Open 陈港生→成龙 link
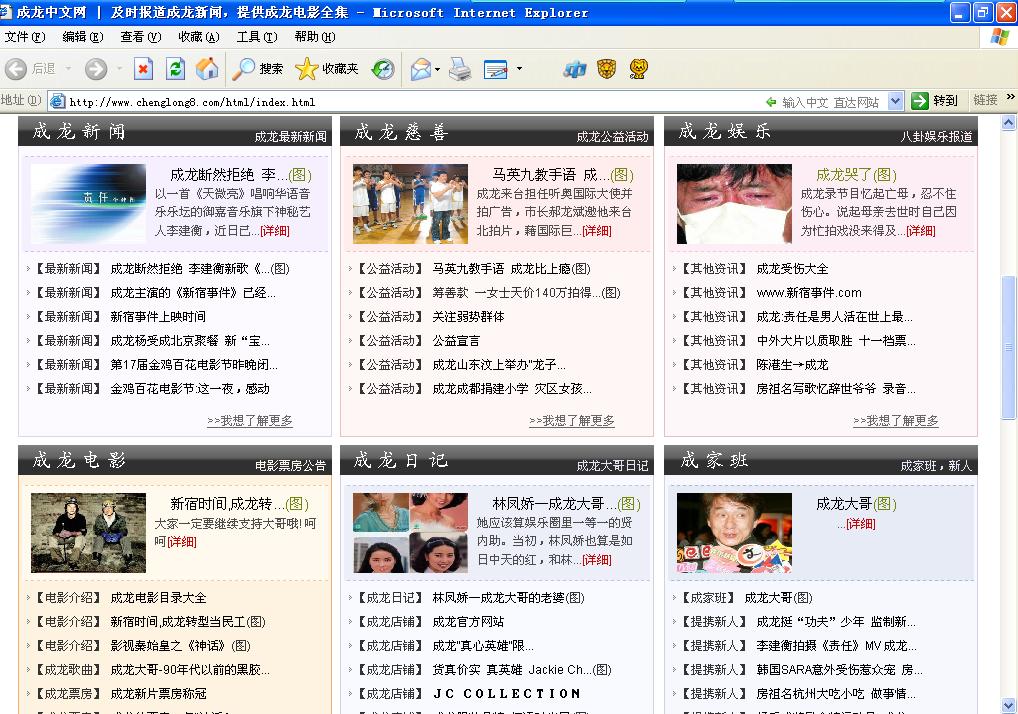The image size is (1018, 714). click(792, 365)
